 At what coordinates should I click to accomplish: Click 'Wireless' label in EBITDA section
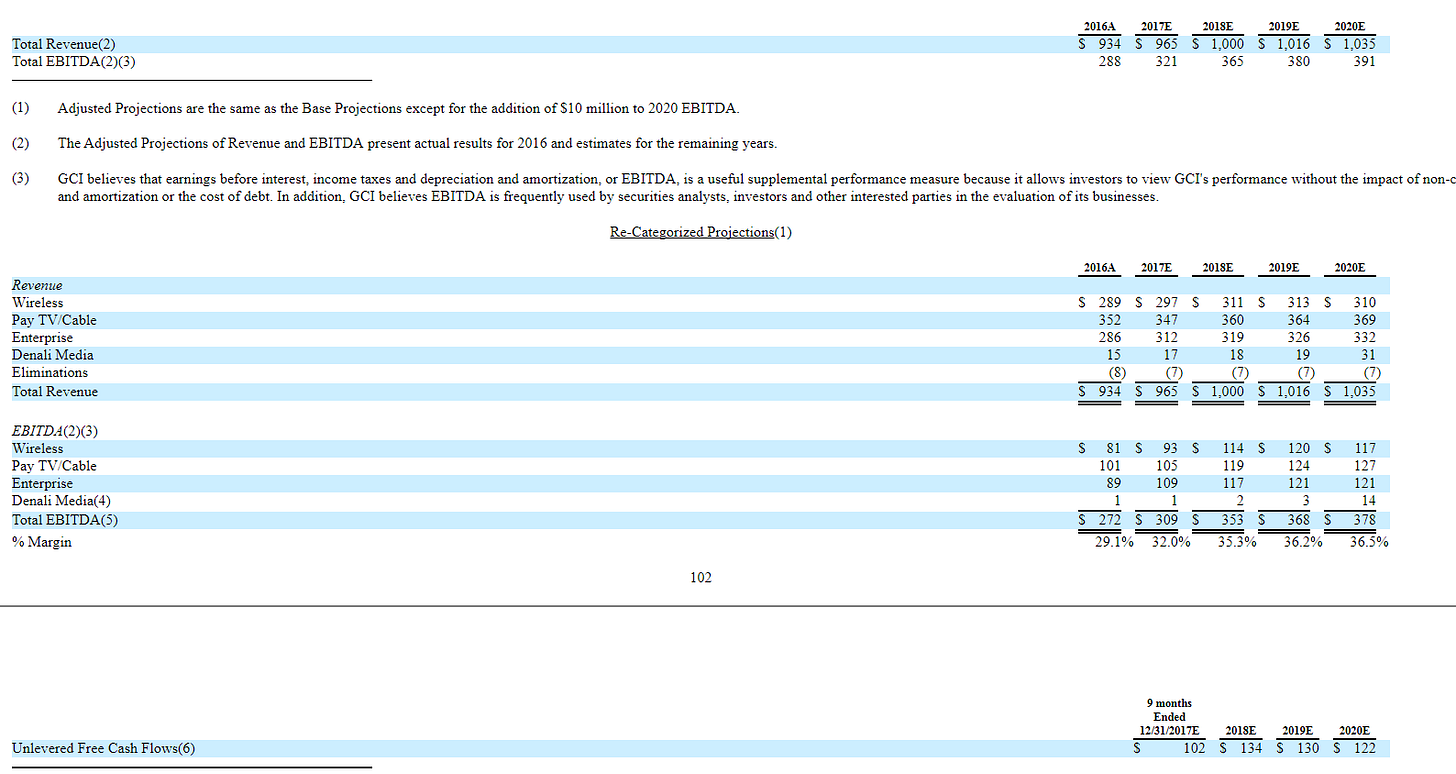pyautogui.click(x=37, y=448)
